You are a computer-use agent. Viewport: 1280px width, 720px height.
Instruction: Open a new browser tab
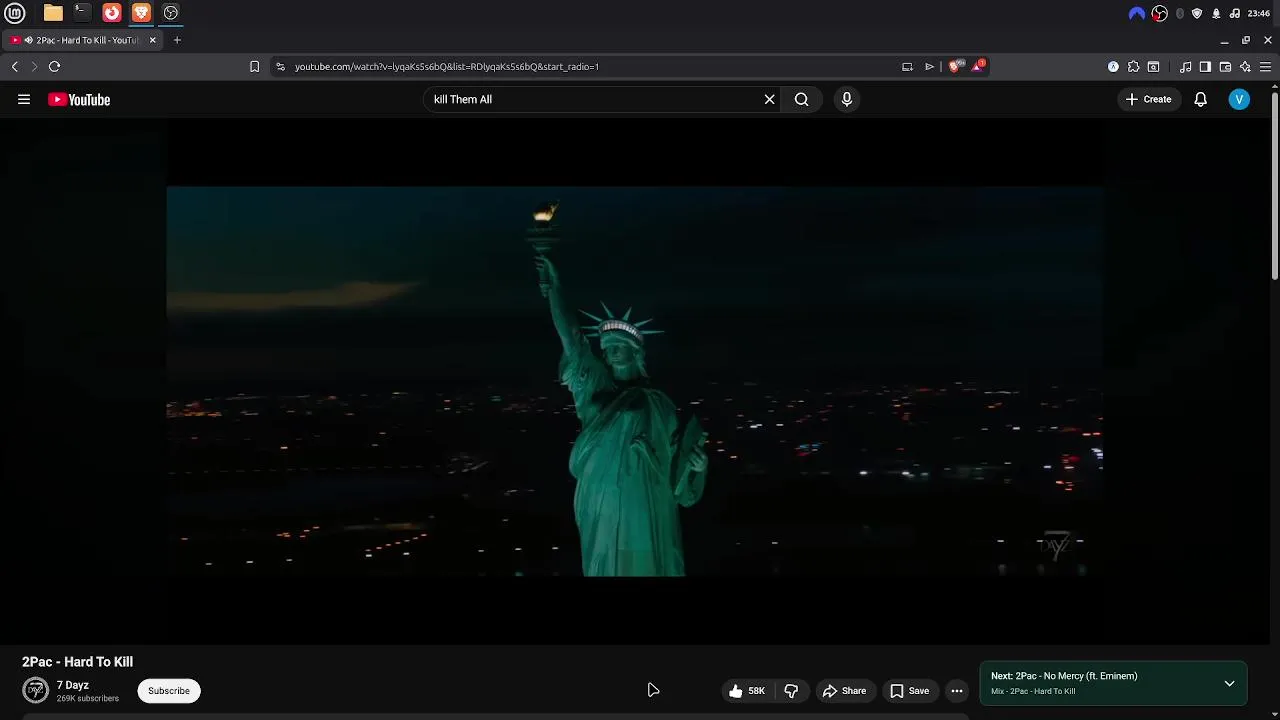(x=177, y=40)
